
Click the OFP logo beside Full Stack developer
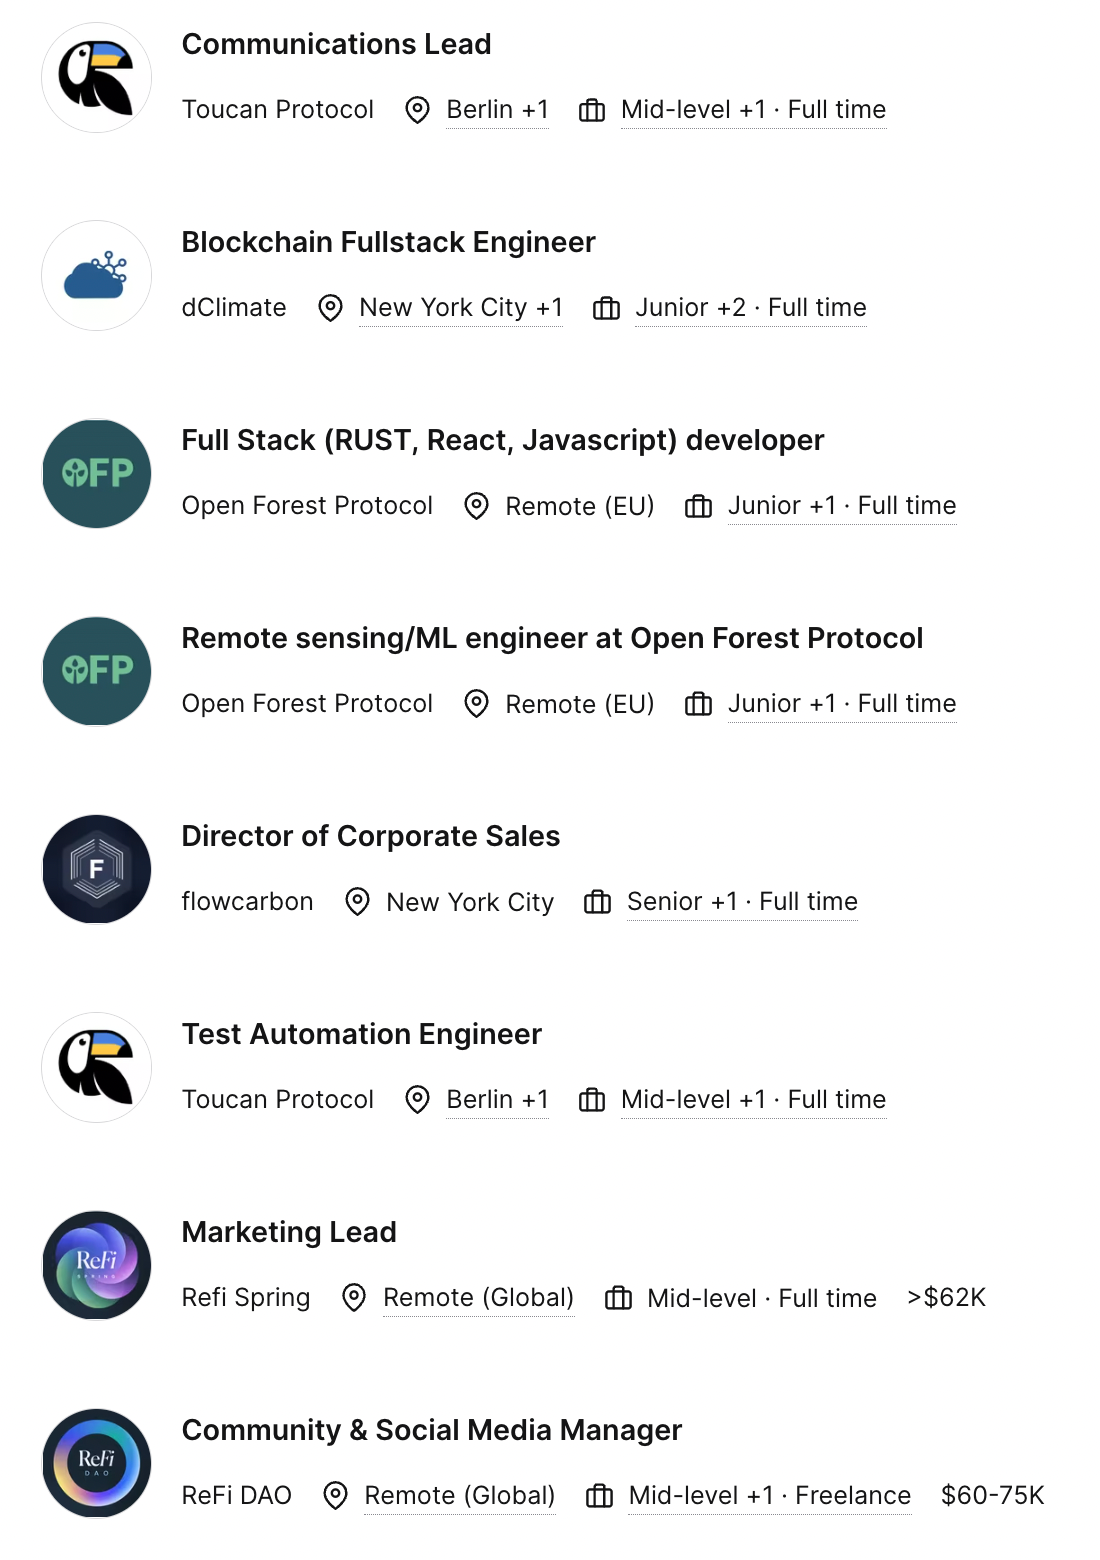(x=96, y=474)
